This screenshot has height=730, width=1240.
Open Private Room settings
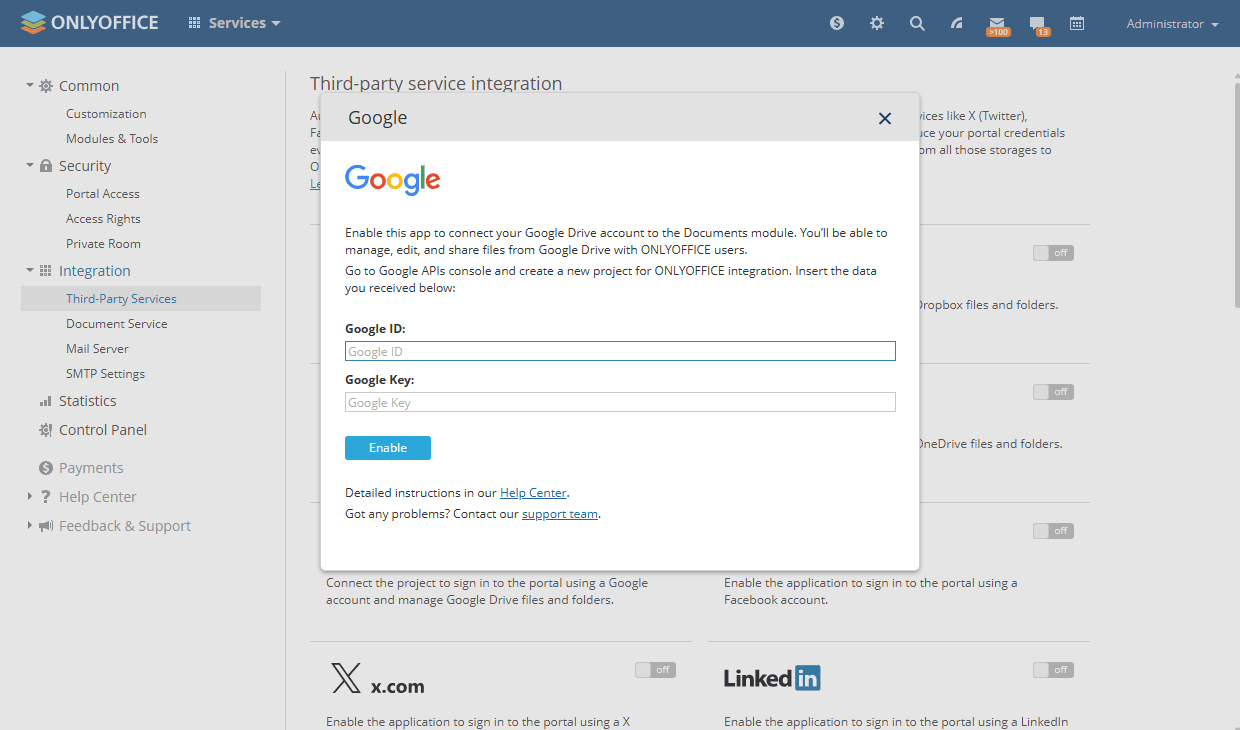(x=103, y=244)
